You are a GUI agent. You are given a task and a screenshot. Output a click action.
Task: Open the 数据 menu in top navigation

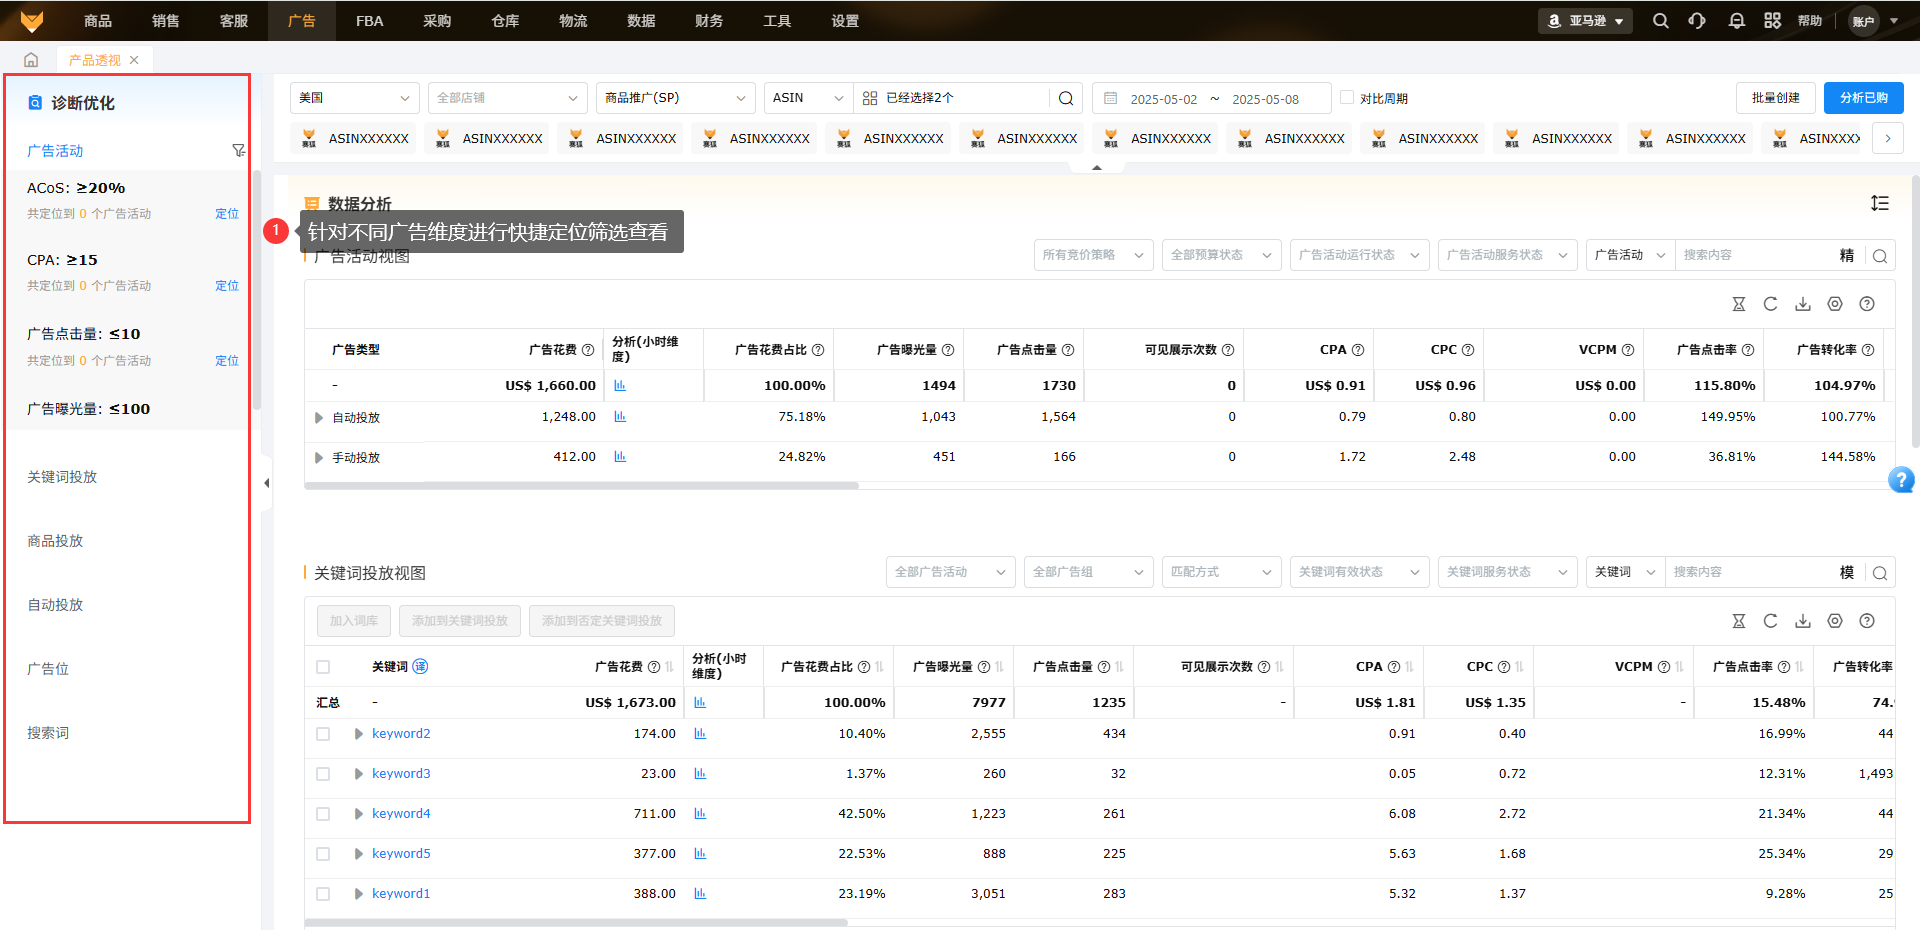[641, 21]
